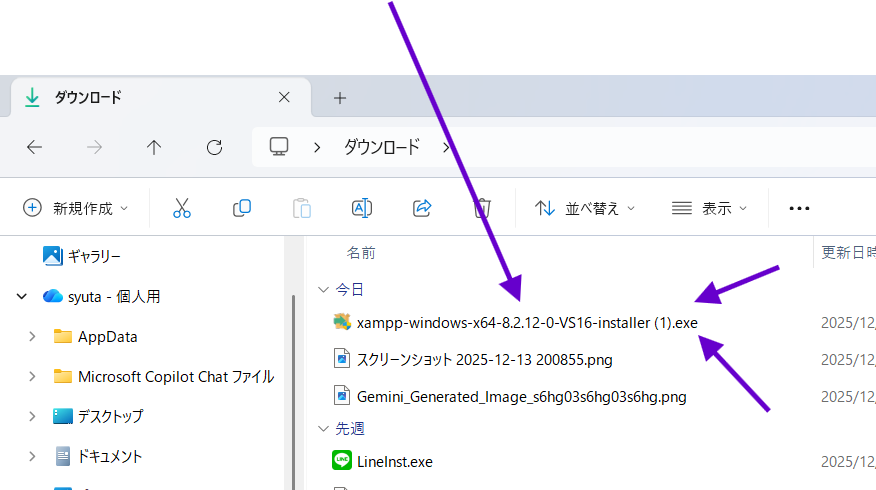Close the ダウンロード tab

click(x=284, y=97)
